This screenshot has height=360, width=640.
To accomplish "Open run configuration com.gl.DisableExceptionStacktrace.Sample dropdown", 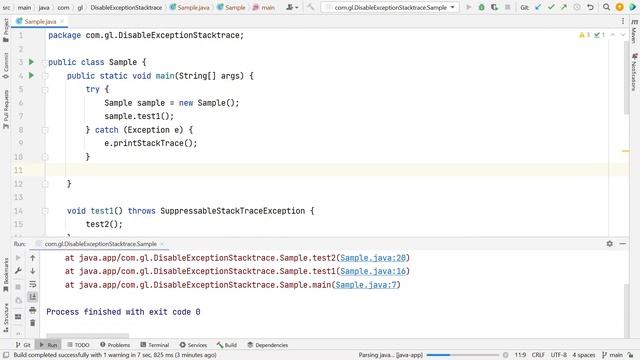I will click(390, 7).
